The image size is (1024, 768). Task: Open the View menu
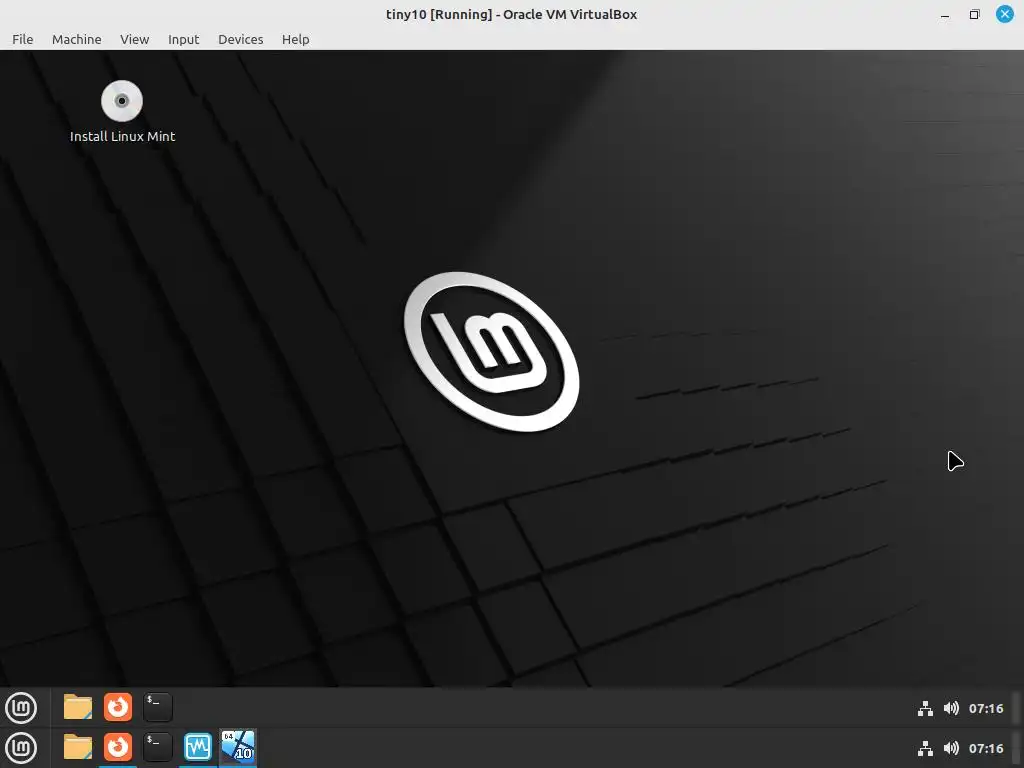click(x=135, y=39)
